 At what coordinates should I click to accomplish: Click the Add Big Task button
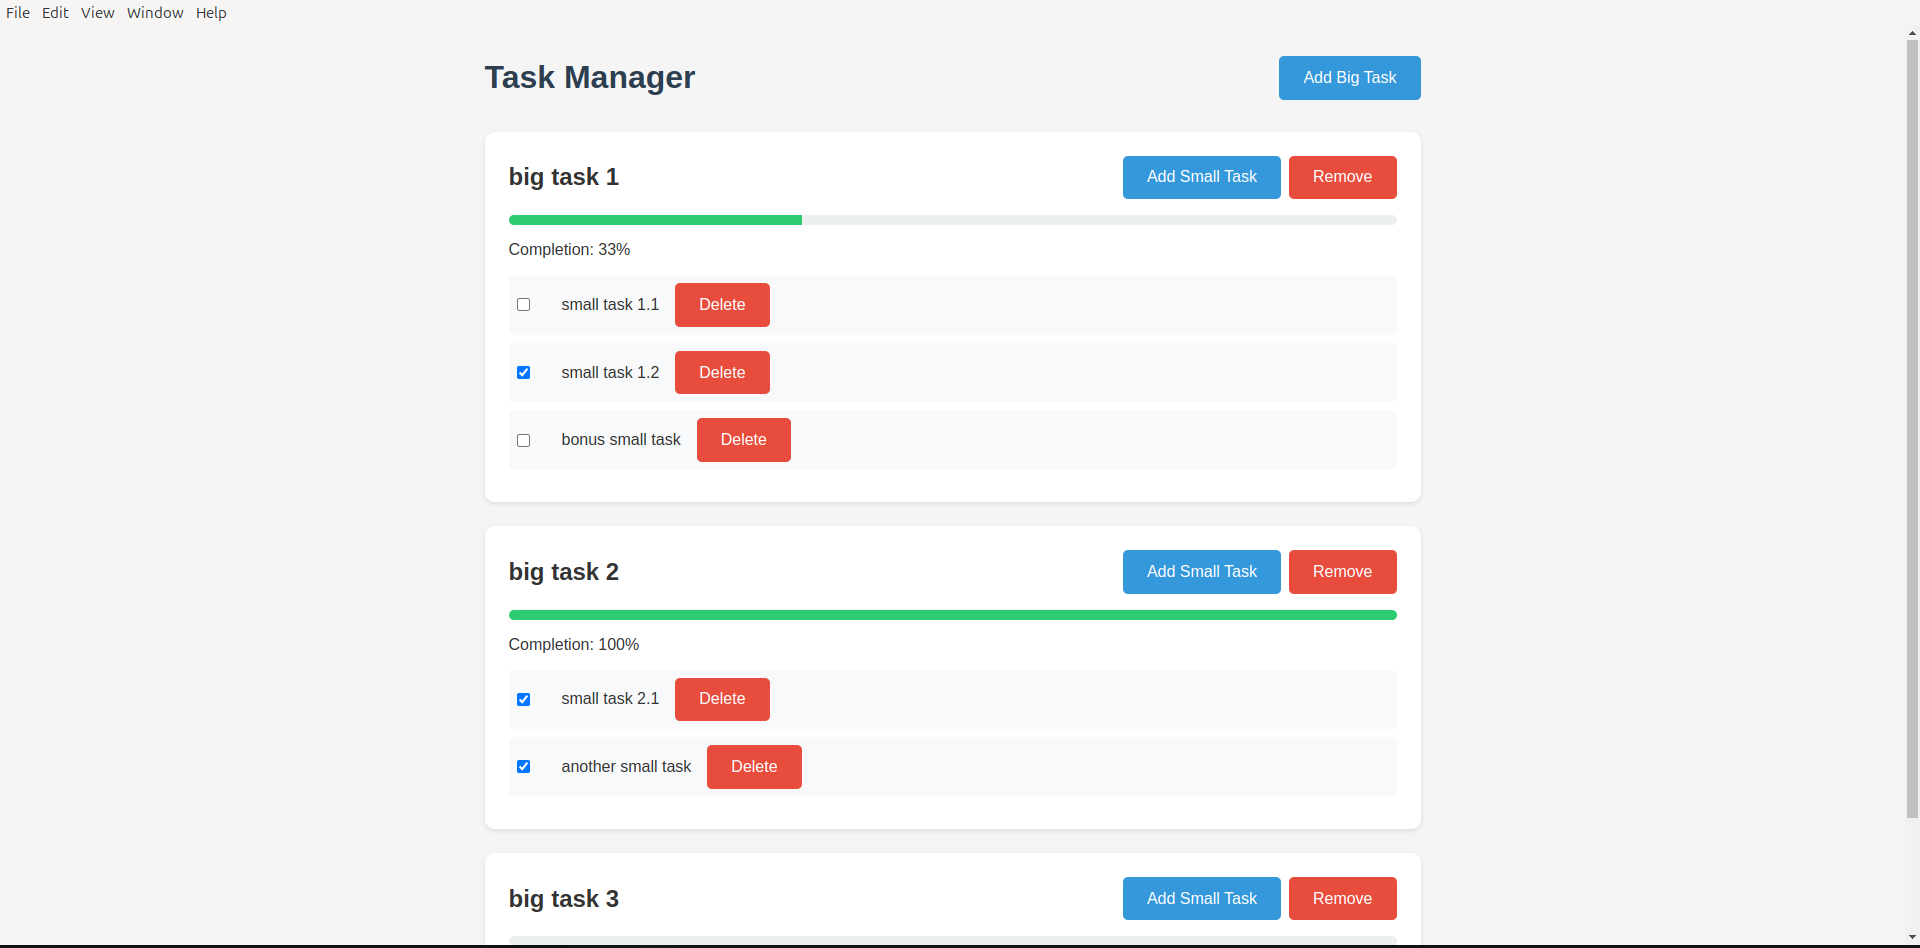[1349, 77]
